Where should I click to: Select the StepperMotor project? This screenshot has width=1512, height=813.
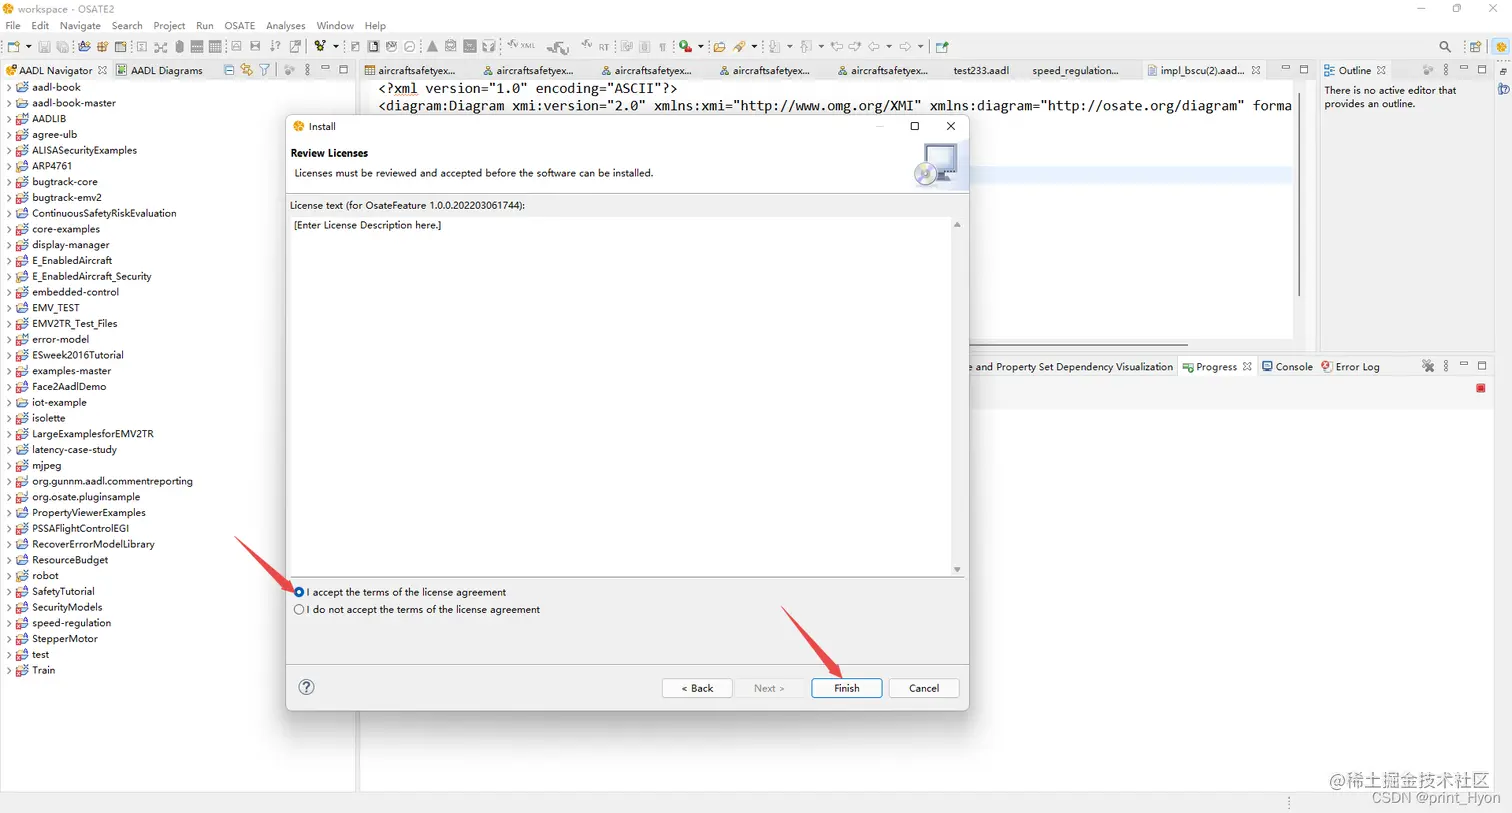coord(65,639)
